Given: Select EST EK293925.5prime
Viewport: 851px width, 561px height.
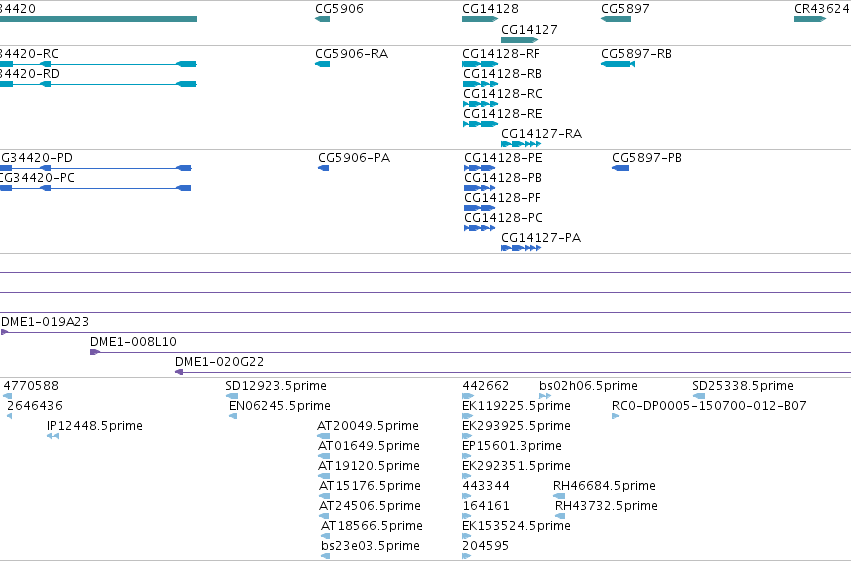Looking at the screenshot, I should [467, 436].
